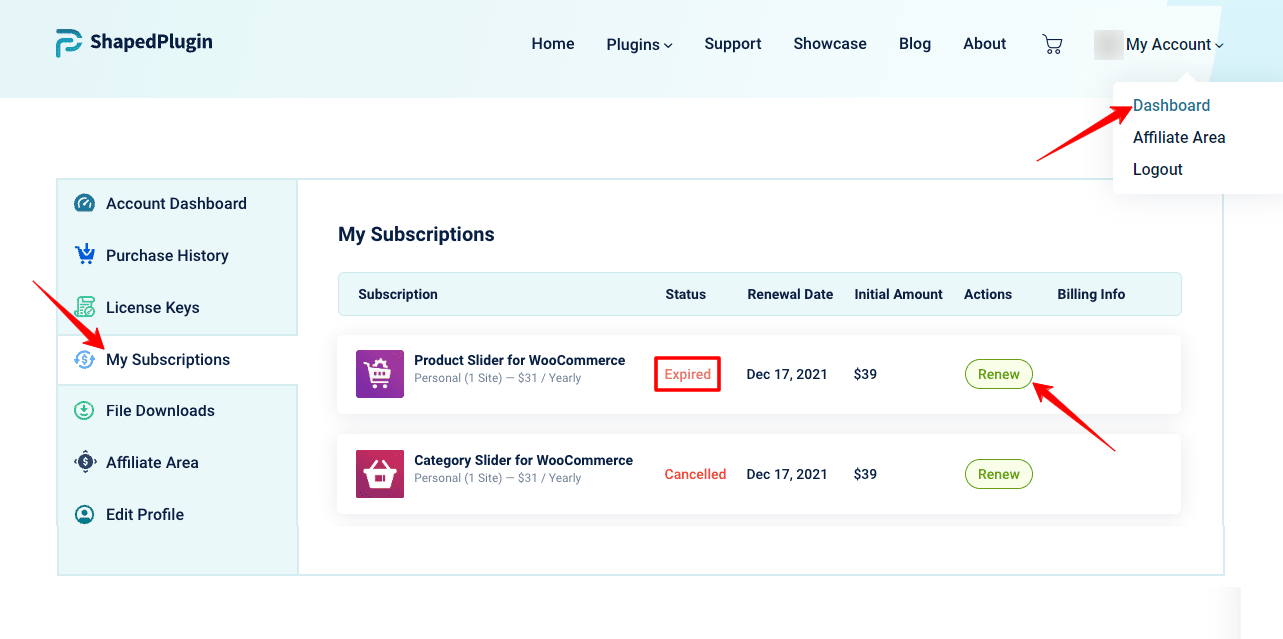Open the Showcase nav link
The image size is (1283, 639).
(829, 44)
